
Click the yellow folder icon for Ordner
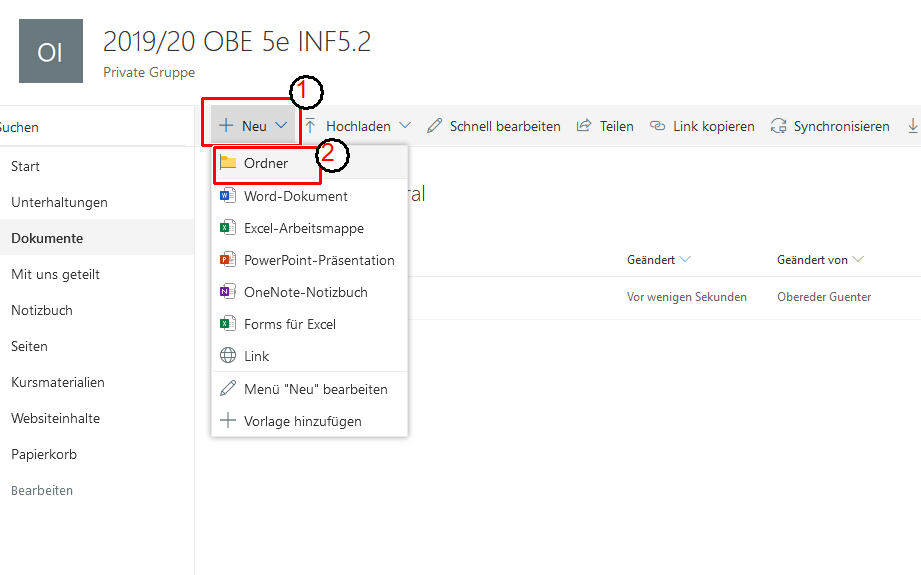[x=228, y=163]
